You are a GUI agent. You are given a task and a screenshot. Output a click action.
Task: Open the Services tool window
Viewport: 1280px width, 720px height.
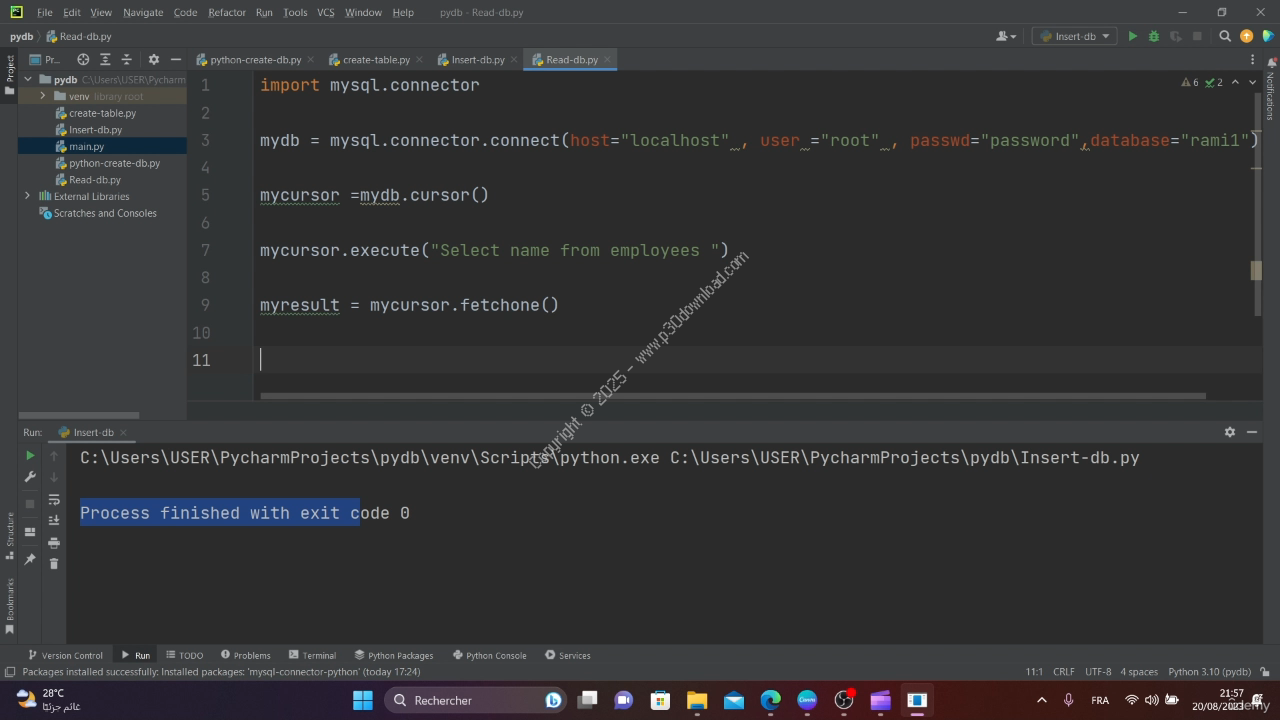point(567,655)
